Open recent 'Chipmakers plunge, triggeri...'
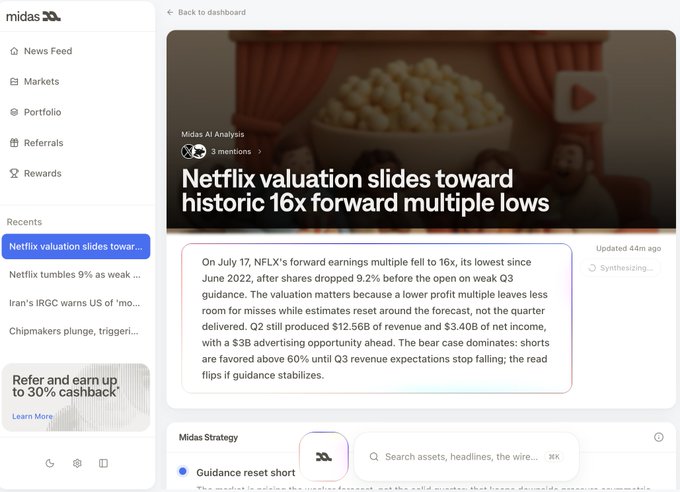Image resolution: width=680 pixels, height=492 pixels. pos(74,331)
